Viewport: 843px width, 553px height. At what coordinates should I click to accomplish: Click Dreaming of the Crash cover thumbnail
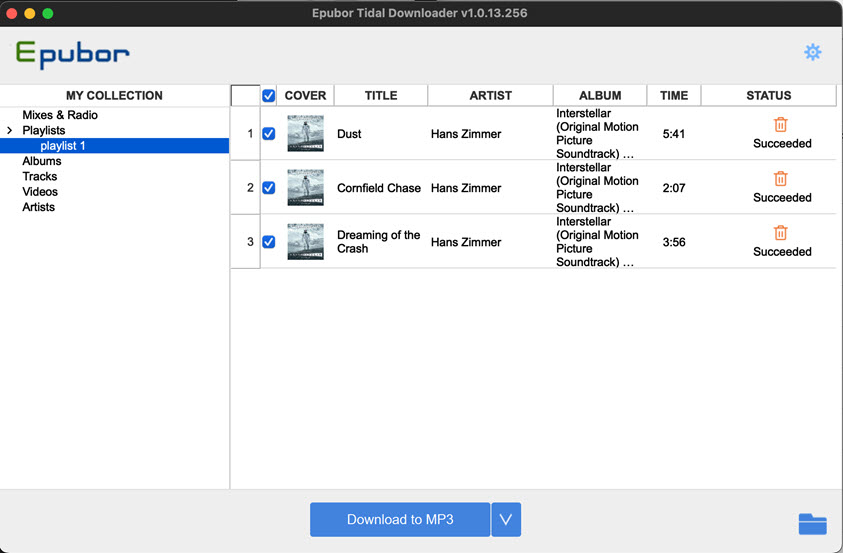[x=305, y=242]
